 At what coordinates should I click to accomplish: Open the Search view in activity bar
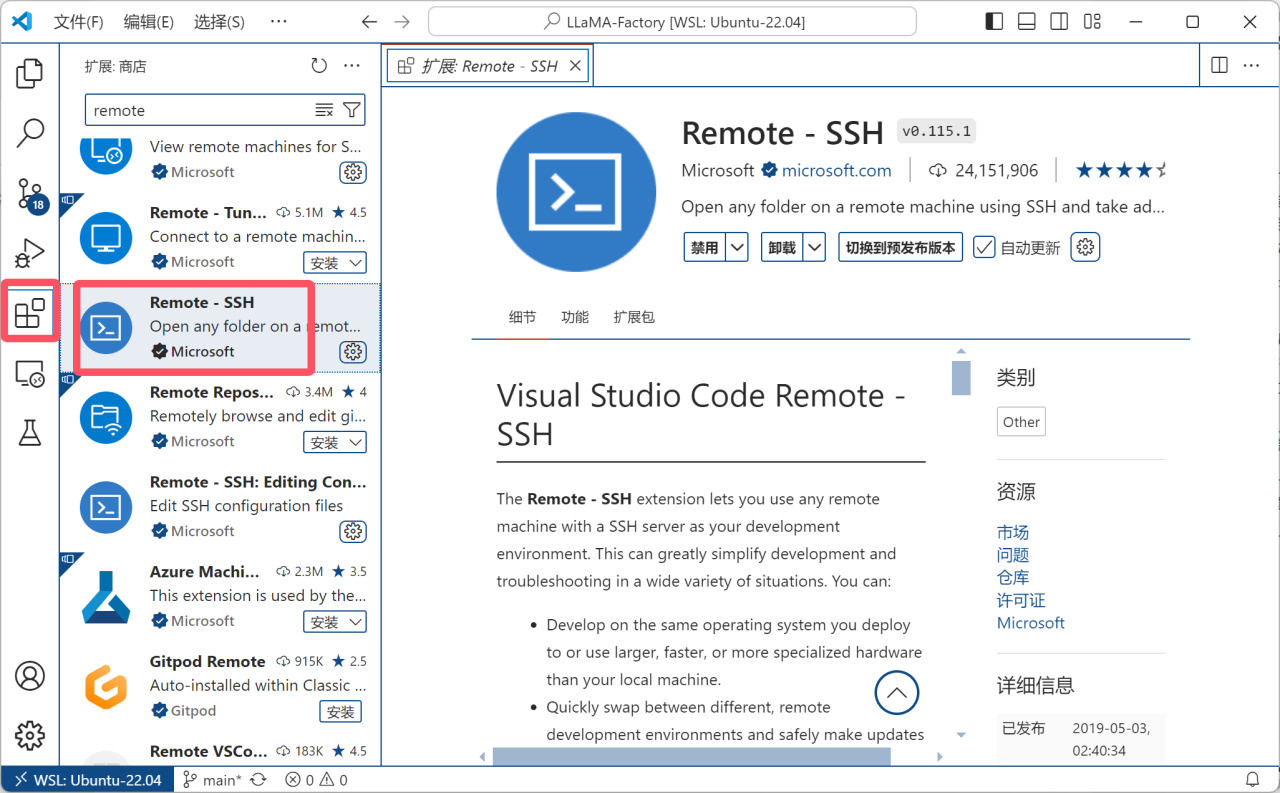(x=30, y=132)
